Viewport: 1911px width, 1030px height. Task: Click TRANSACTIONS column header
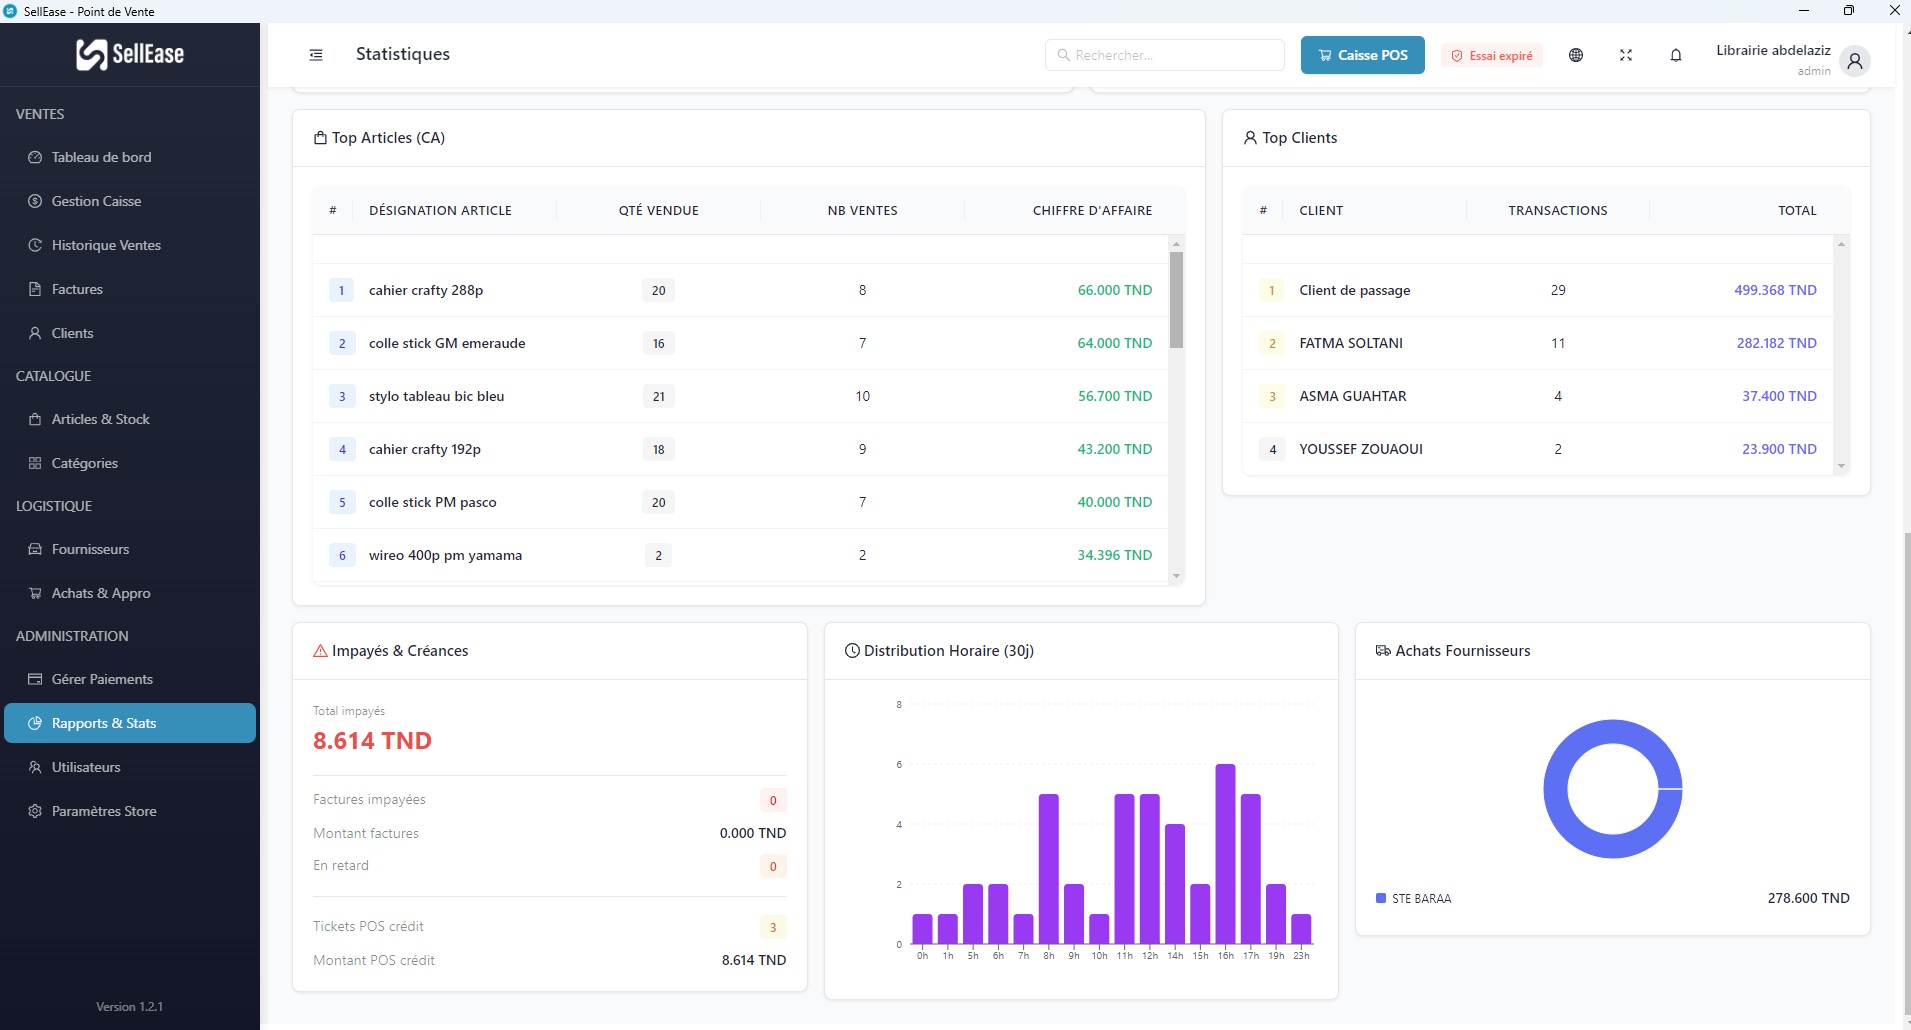coord(1558,210)
